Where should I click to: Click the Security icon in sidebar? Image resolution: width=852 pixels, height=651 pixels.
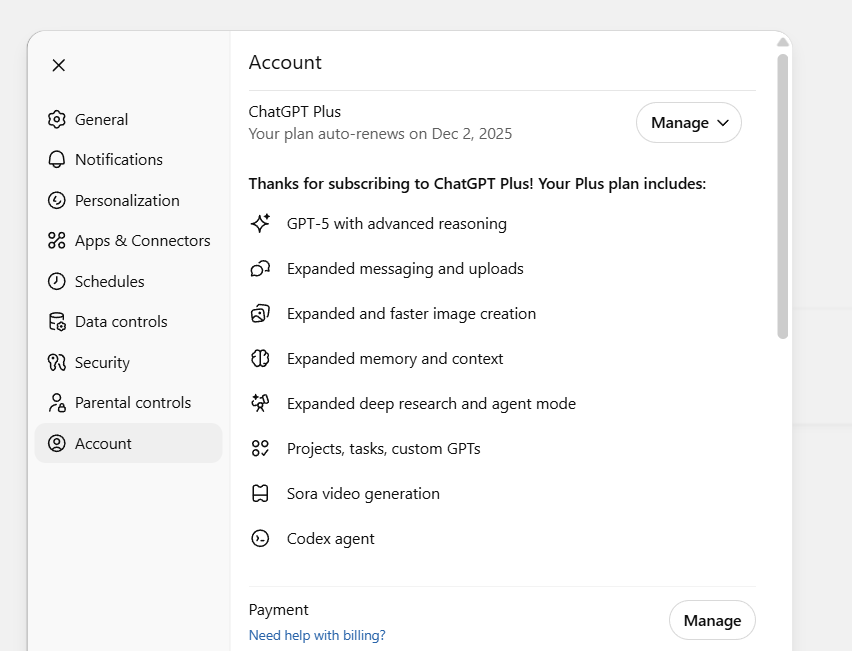tap(57, 363)
